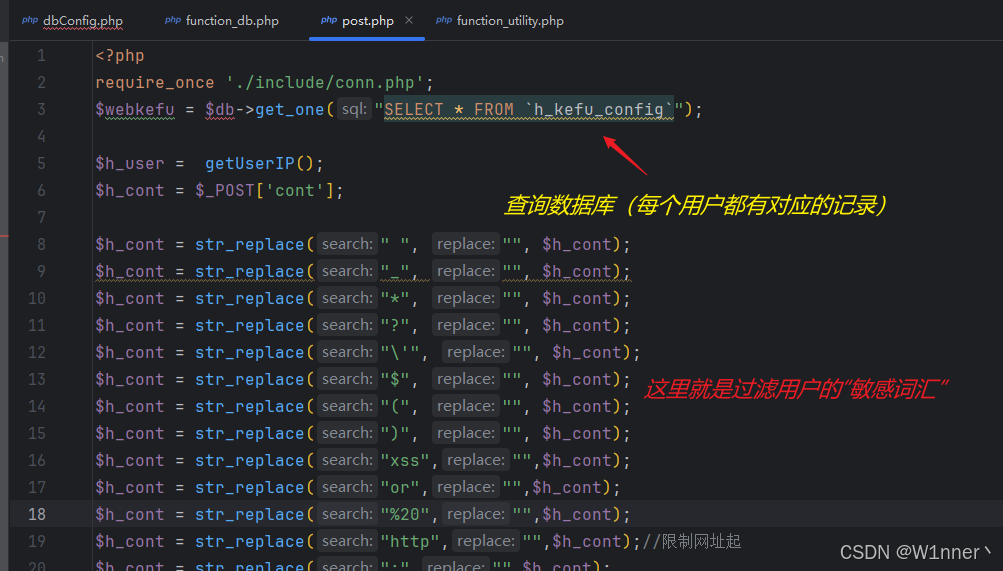1003x571 pixels.
Task: Click the $h_user variable on line 5
Action: click(130, 164)
